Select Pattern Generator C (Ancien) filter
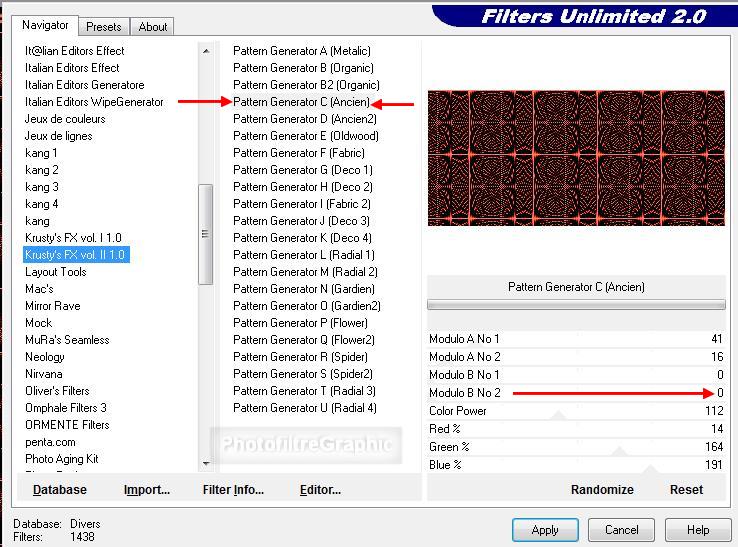Screen dimensions: 738x547 301,102
